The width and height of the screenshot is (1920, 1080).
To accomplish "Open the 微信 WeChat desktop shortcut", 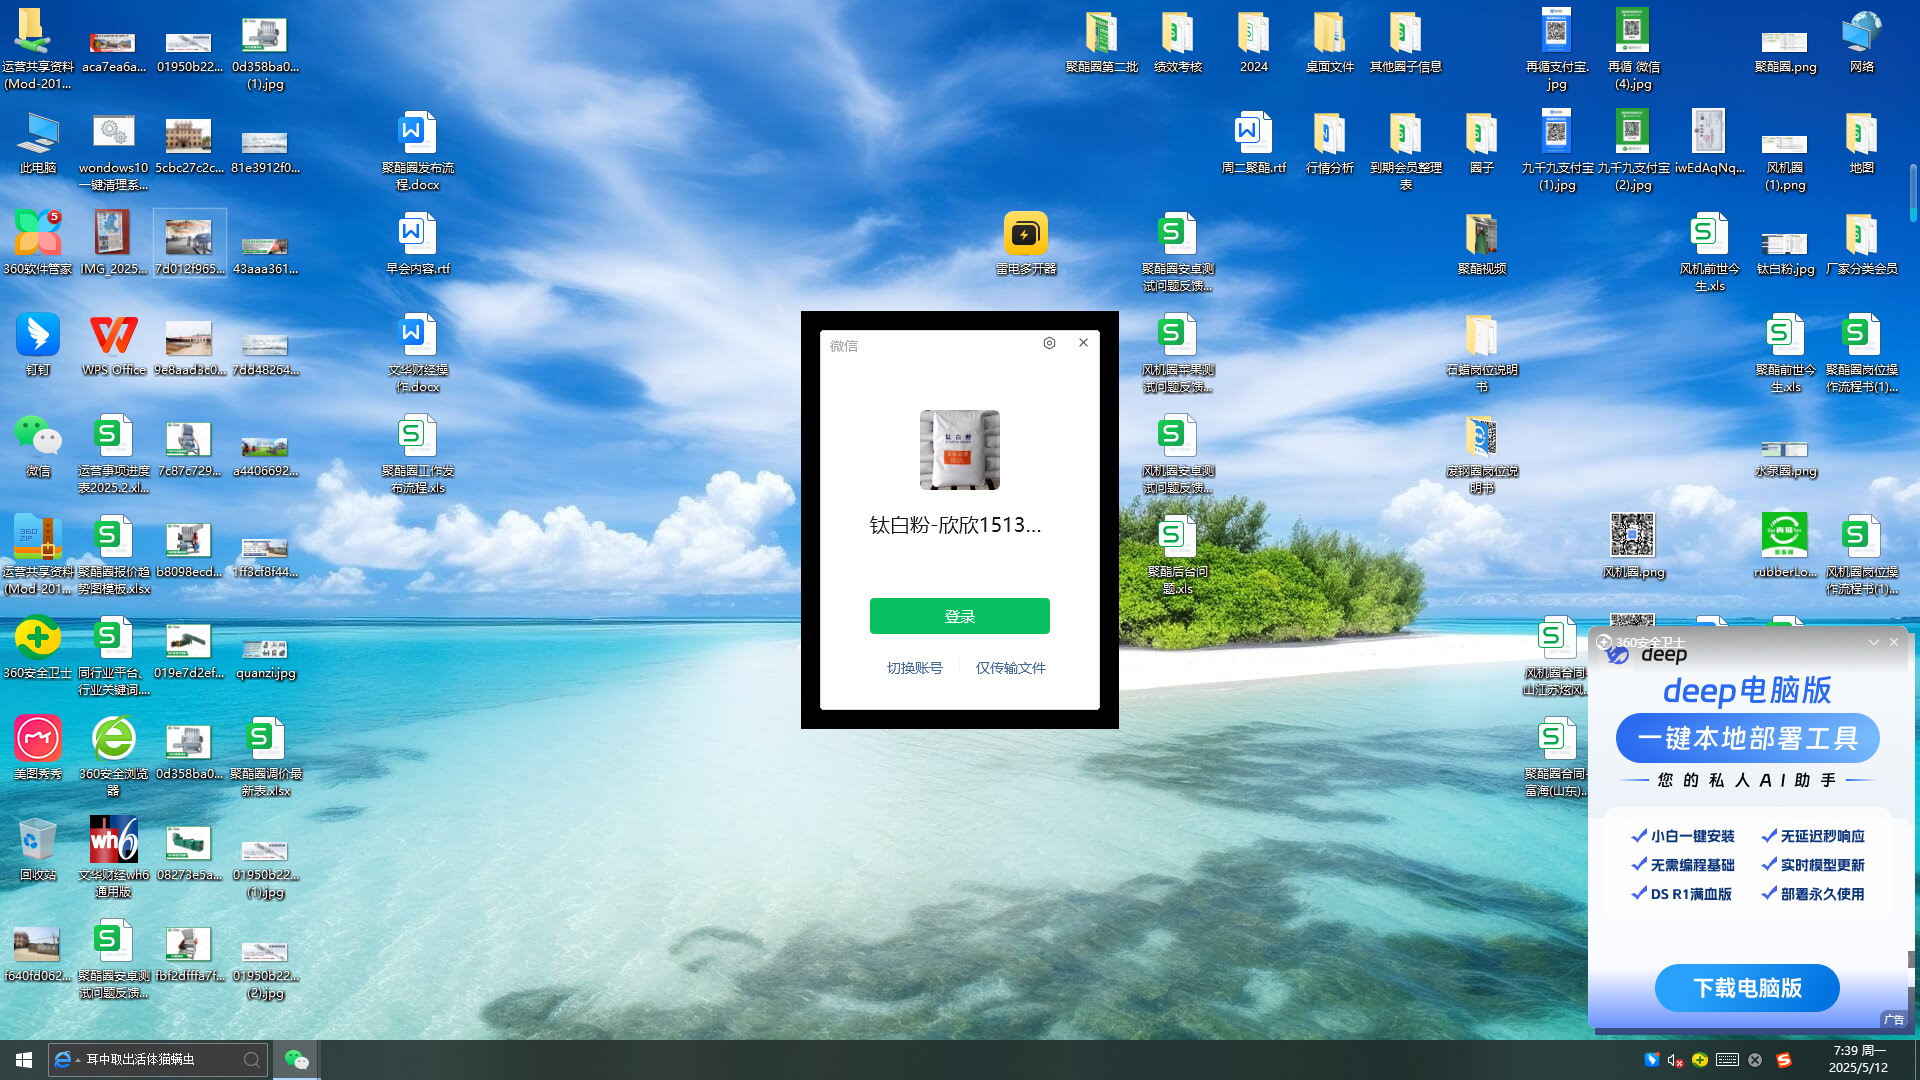I will click(x=38, y=437).
